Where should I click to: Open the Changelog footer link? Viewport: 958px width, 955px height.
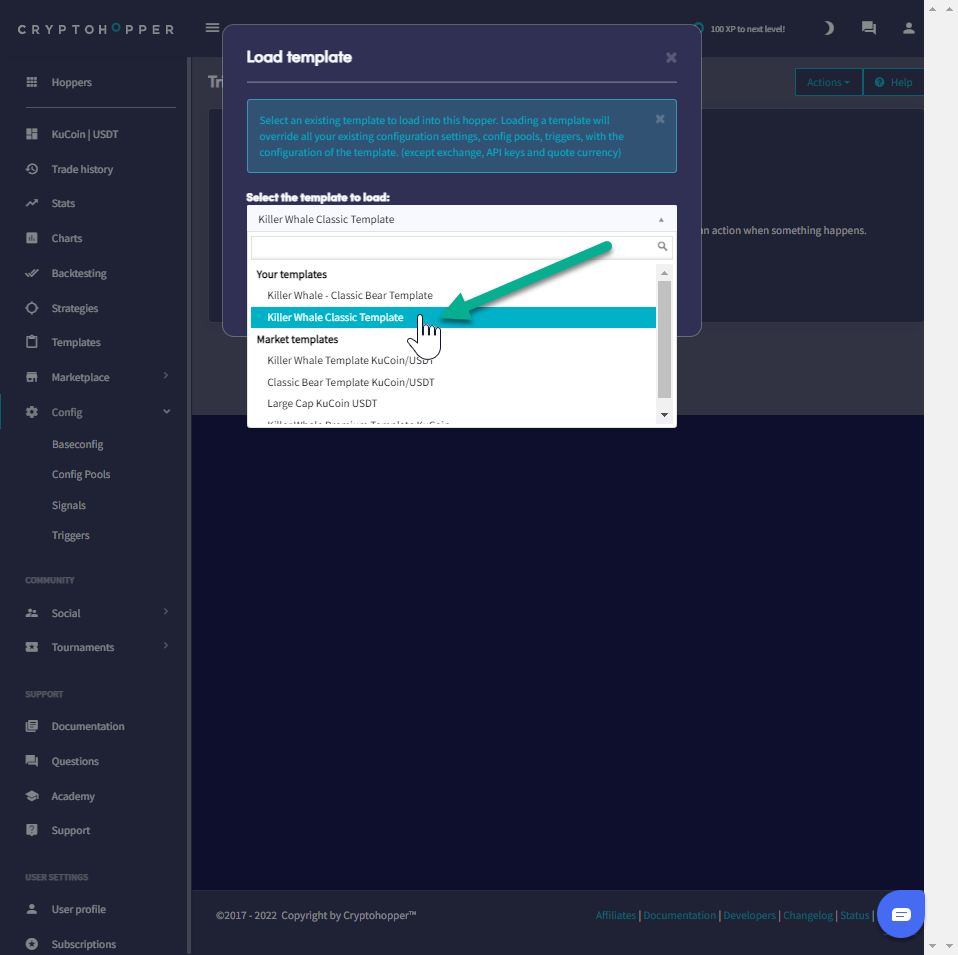tap(807, 915)
